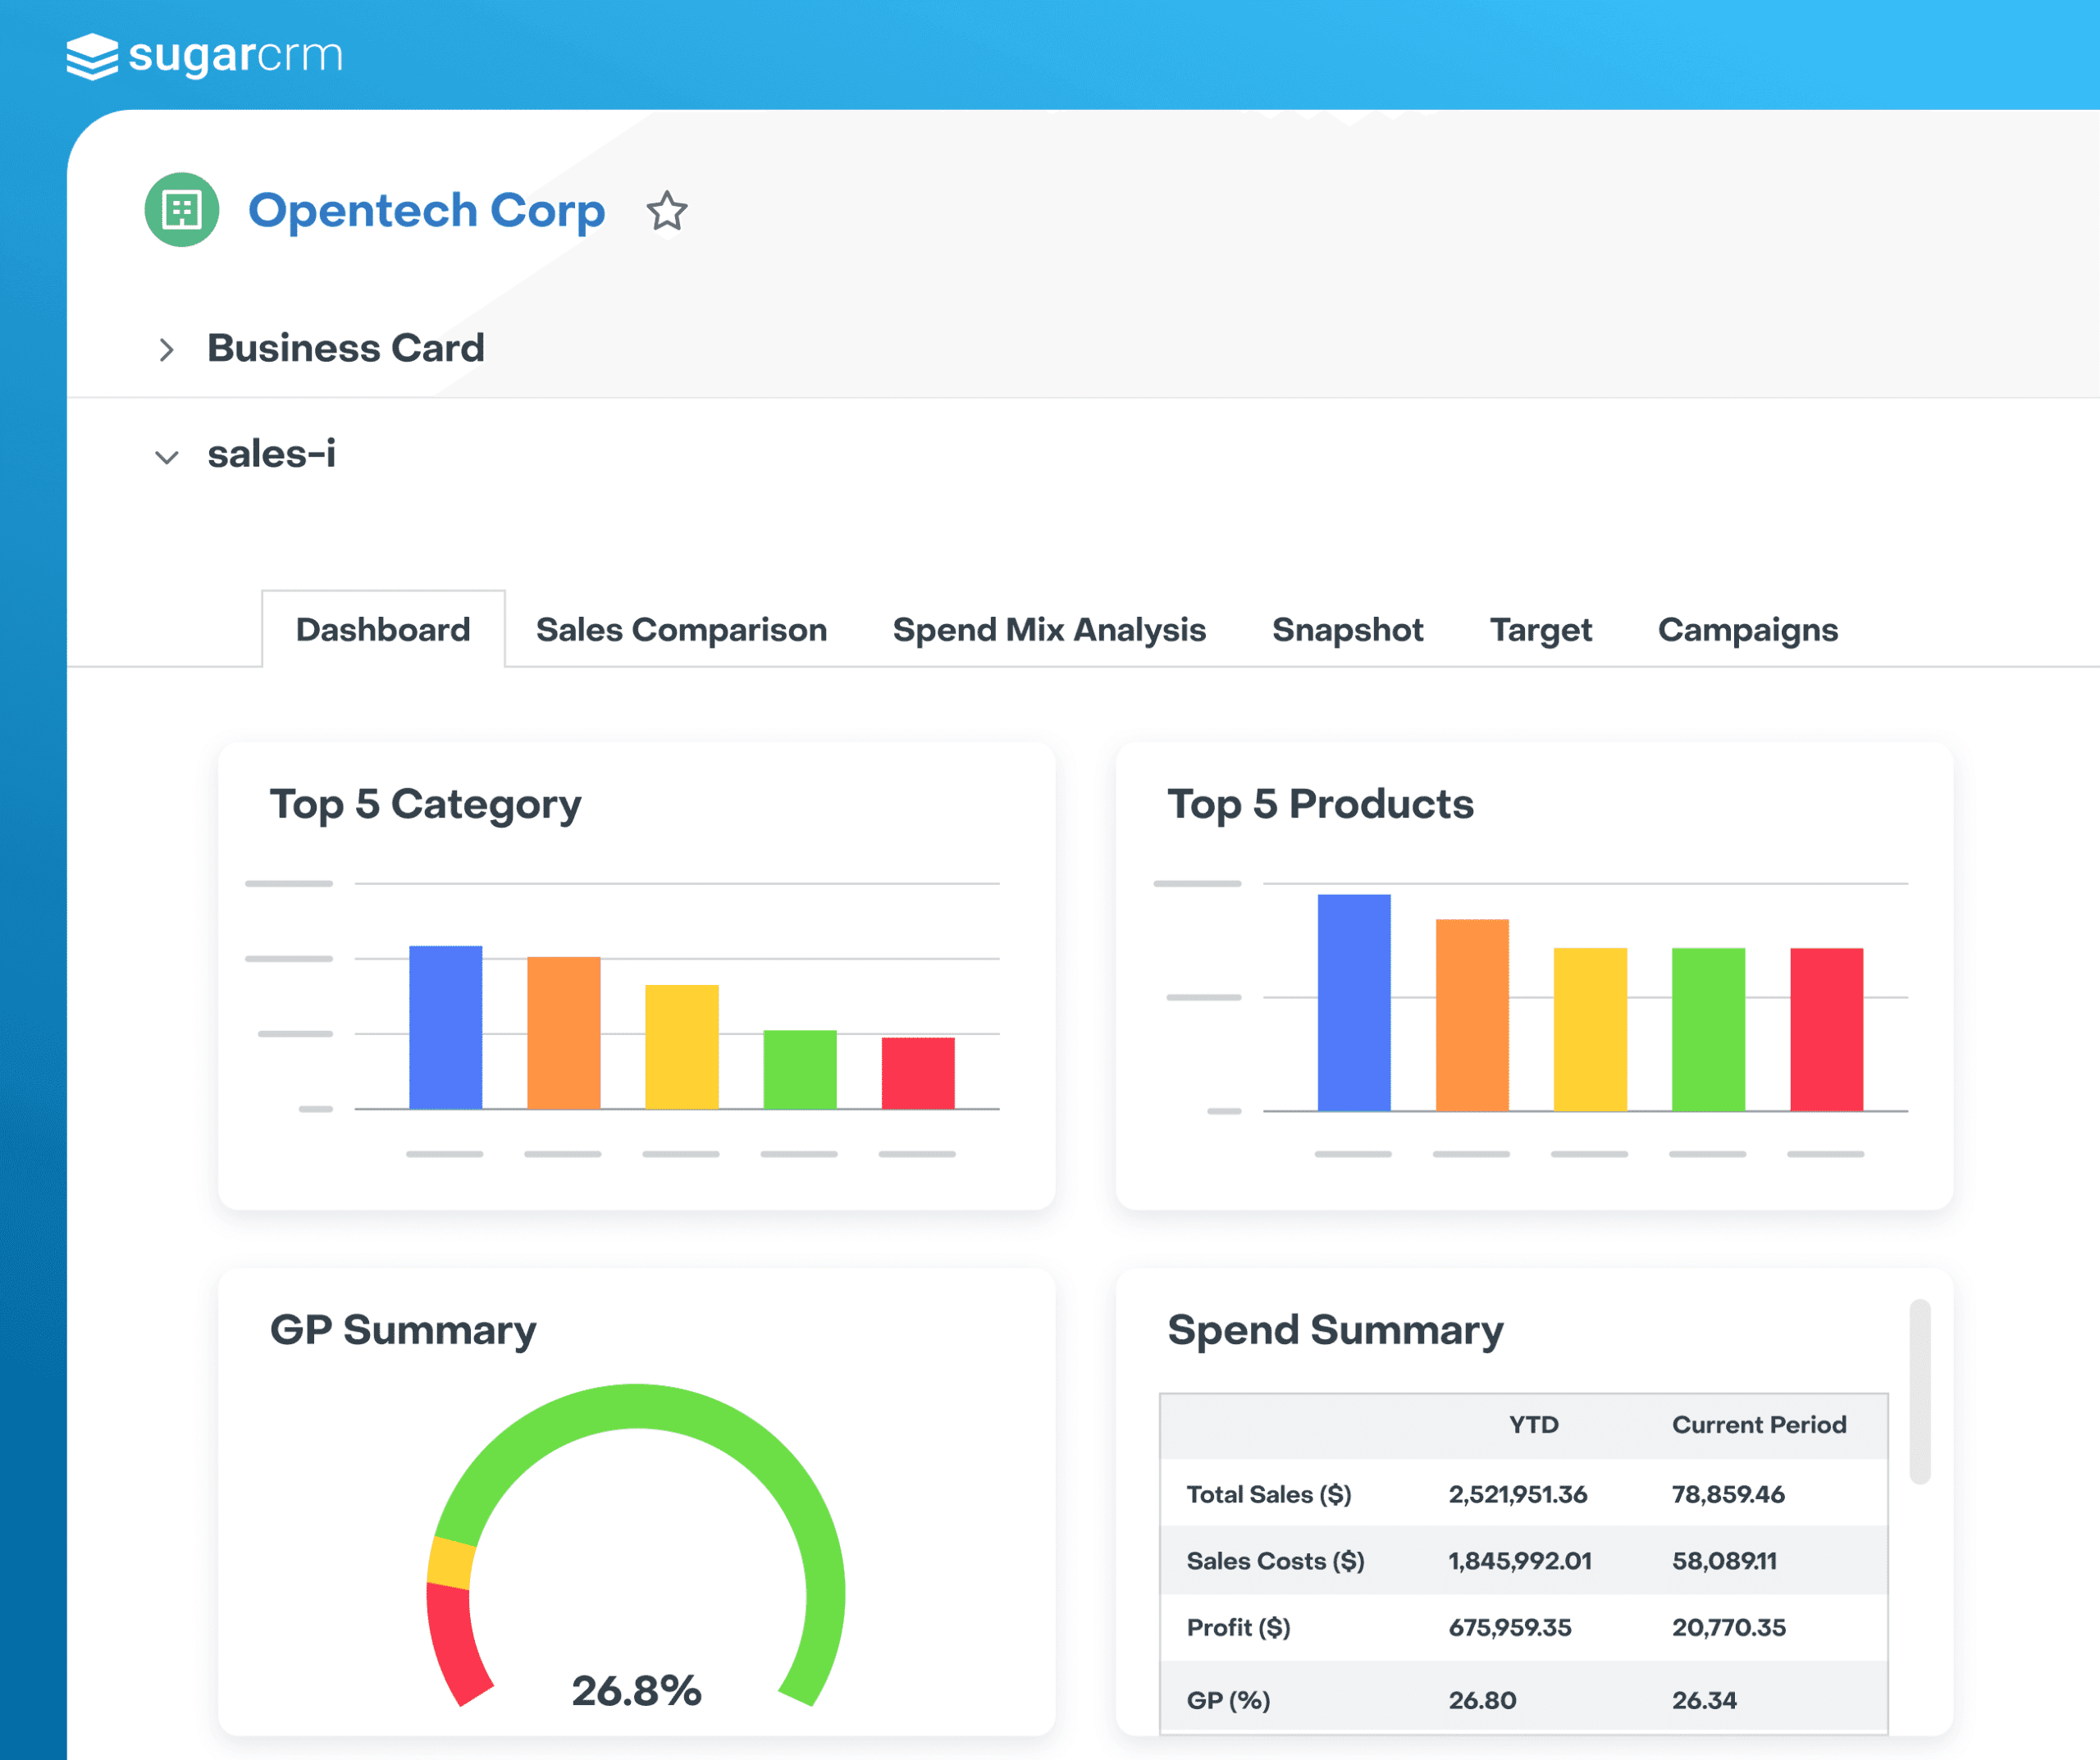Viewport: 2100px width, 1760px height.
Task: Open the Opentech Corp account link
Action: click(x=426, y=210)
